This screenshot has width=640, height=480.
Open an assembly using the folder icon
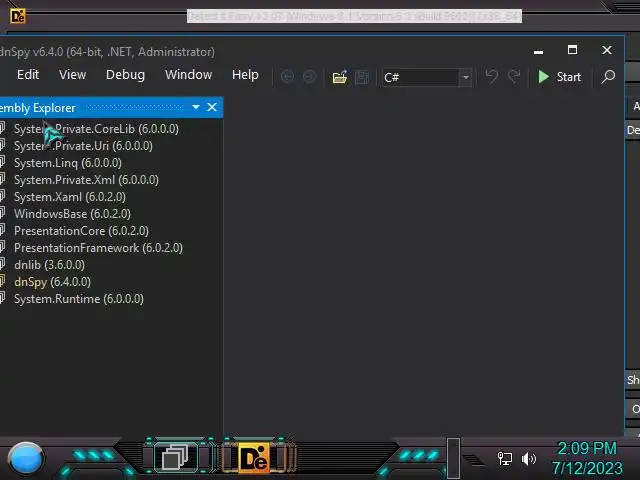click(x=340, y=77)
